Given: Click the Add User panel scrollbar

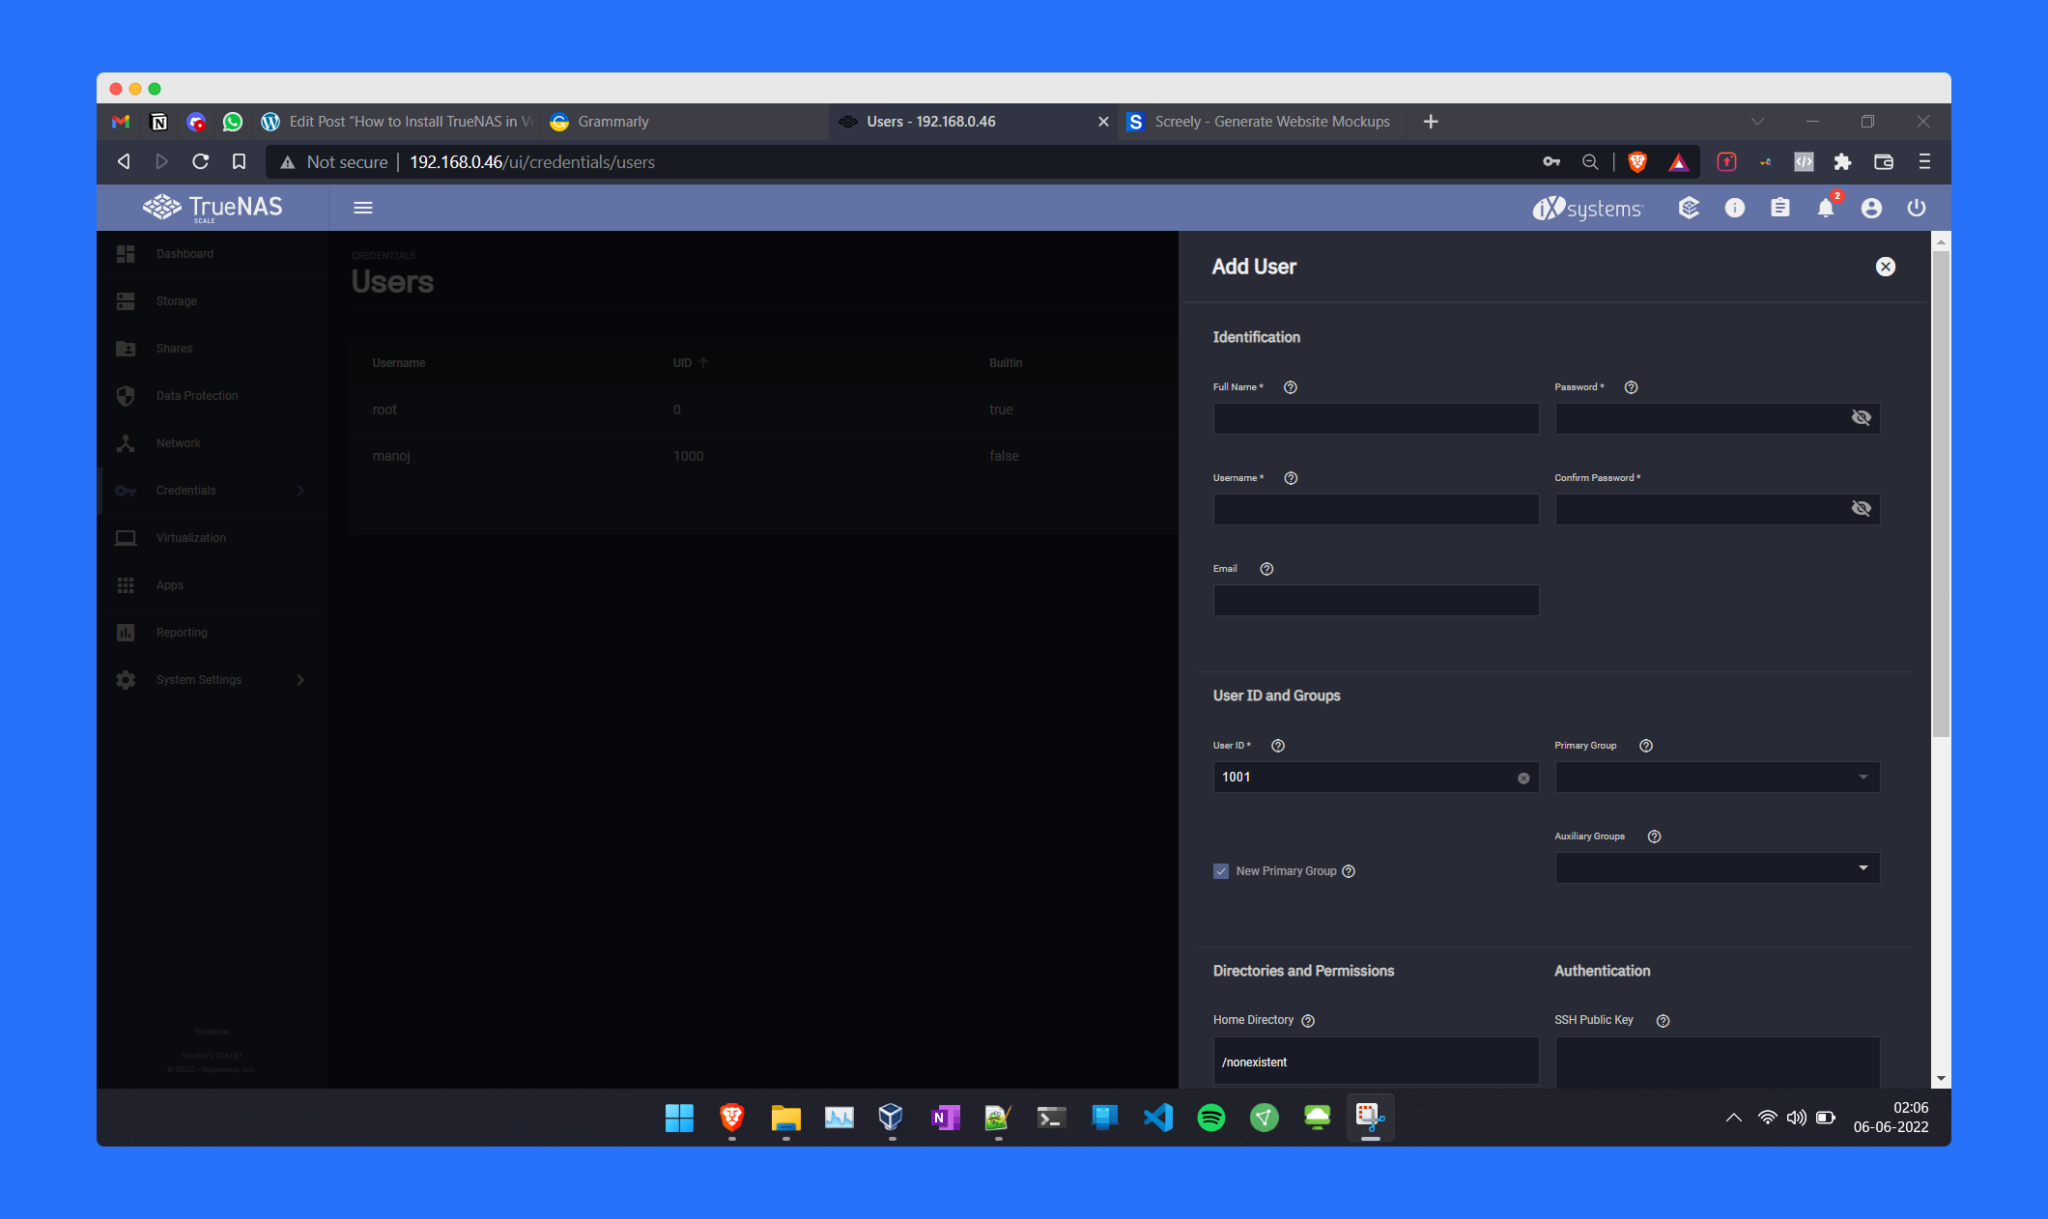Looking at the screenshot, I should (x=1940, y=495).
